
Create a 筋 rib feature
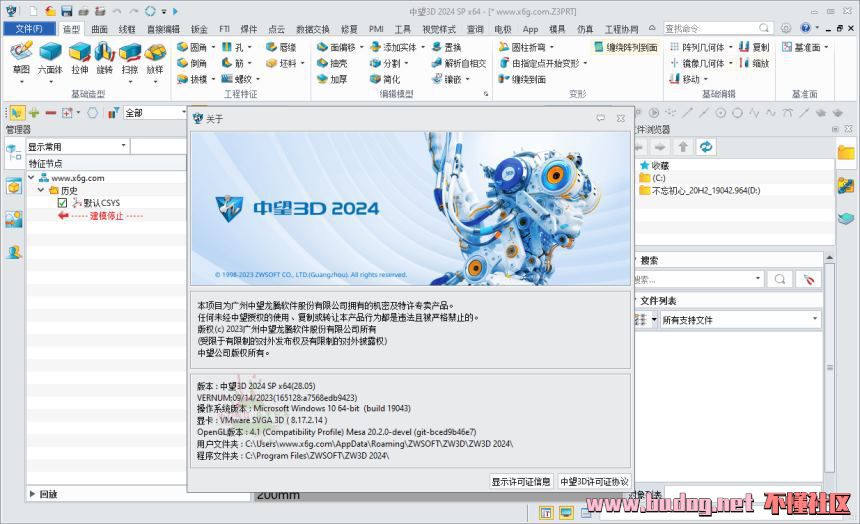[233, 63]
